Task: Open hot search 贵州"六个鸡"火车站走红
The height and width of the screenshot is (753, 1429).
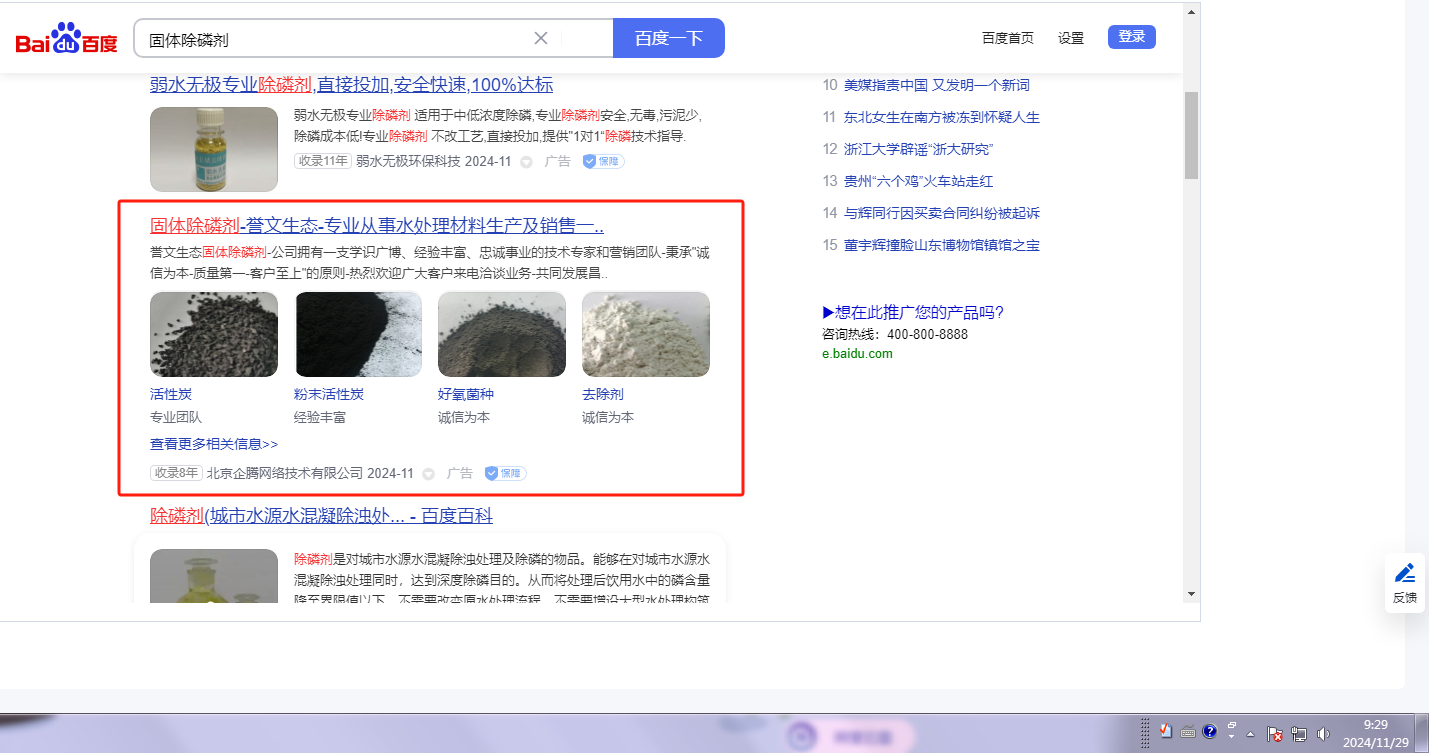Action: 918,181
